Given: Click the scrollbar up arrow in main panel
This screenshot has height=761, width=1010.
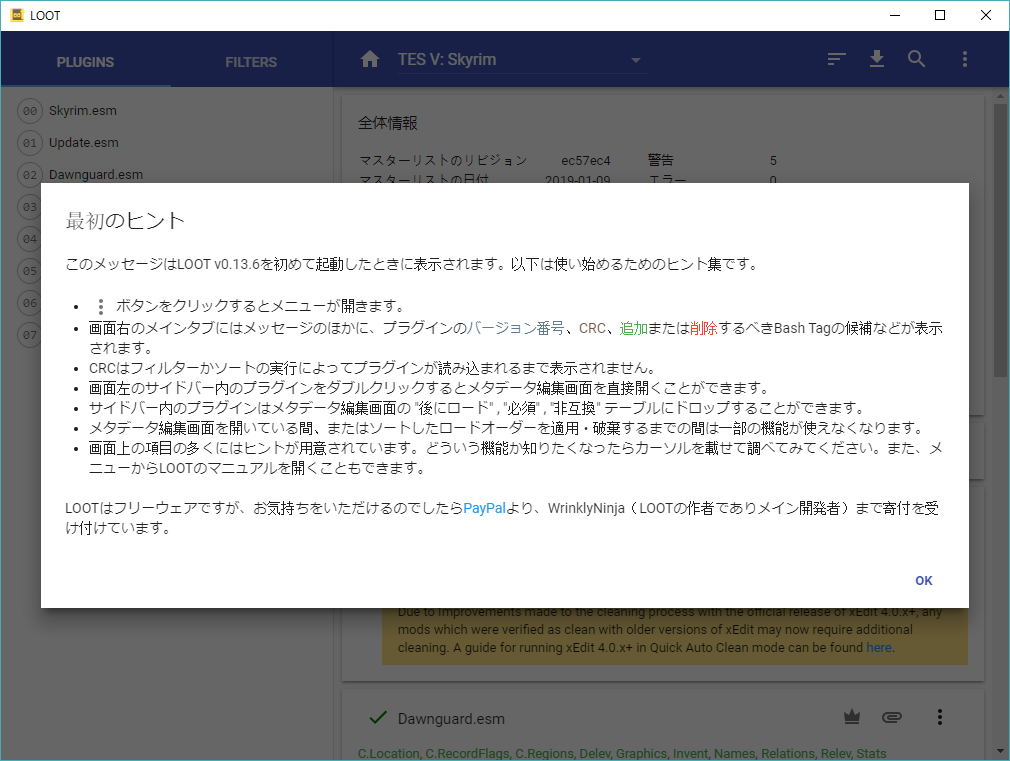Looking at the screenshot, I should [x=1000, y=97].
